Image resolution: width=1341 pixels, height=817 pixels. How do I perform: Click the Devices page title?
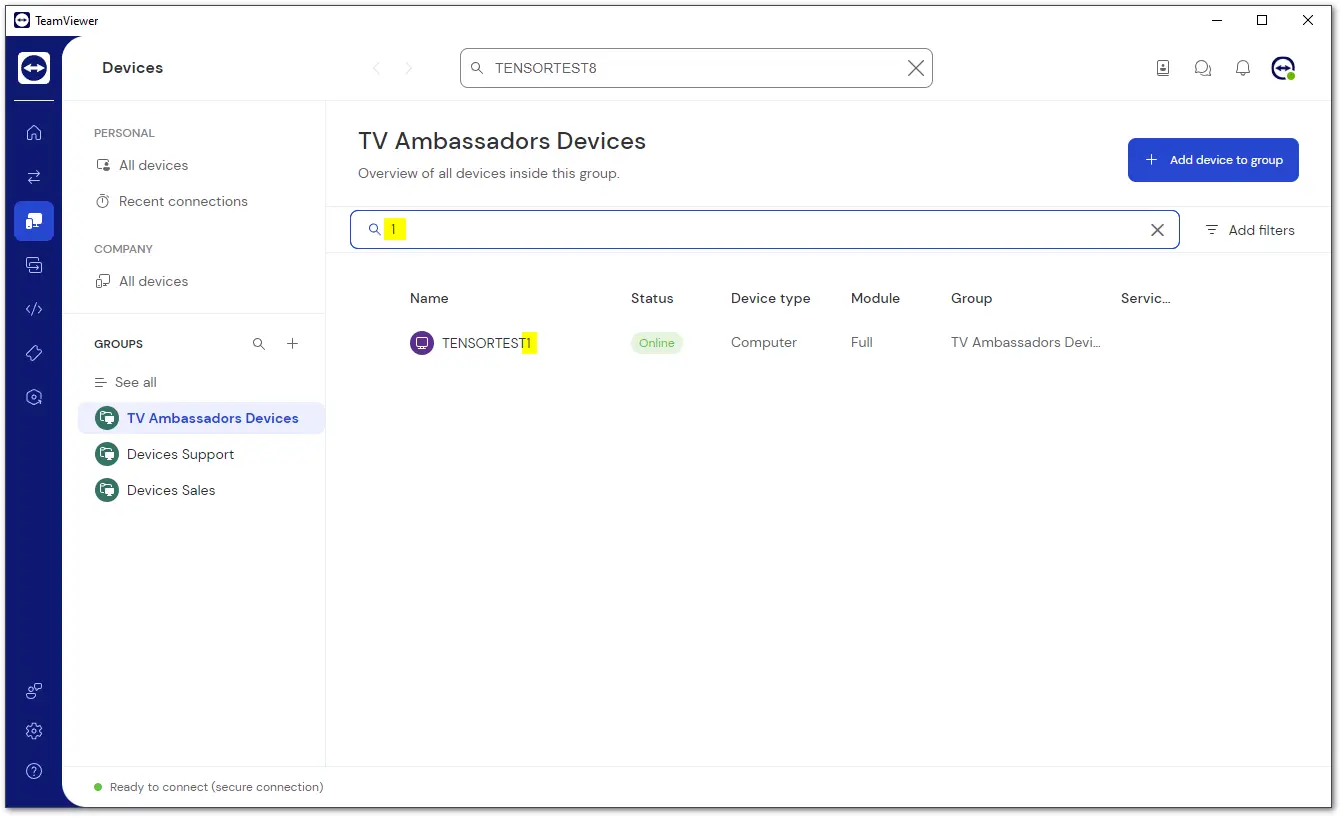pyautogui.click(x=133, y=68)
